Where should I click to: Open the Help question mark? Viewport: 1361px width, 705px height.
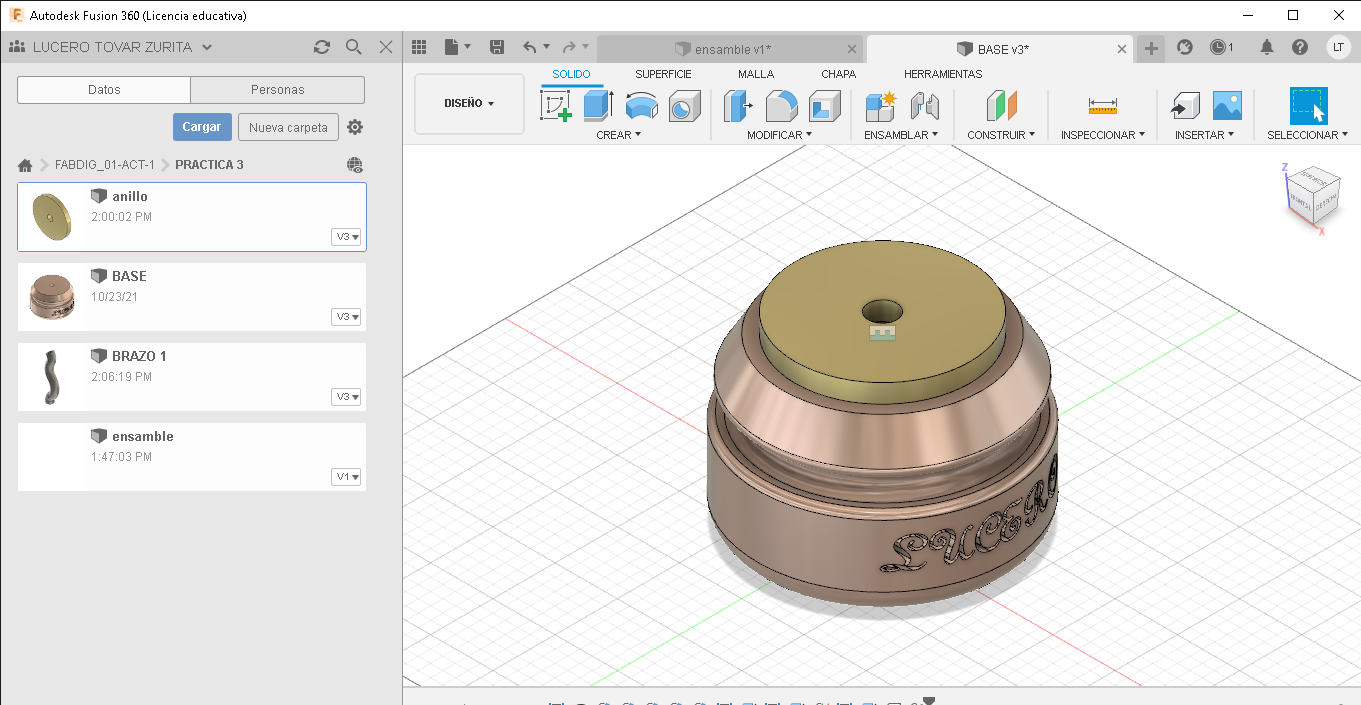[x=1300, y=47]
